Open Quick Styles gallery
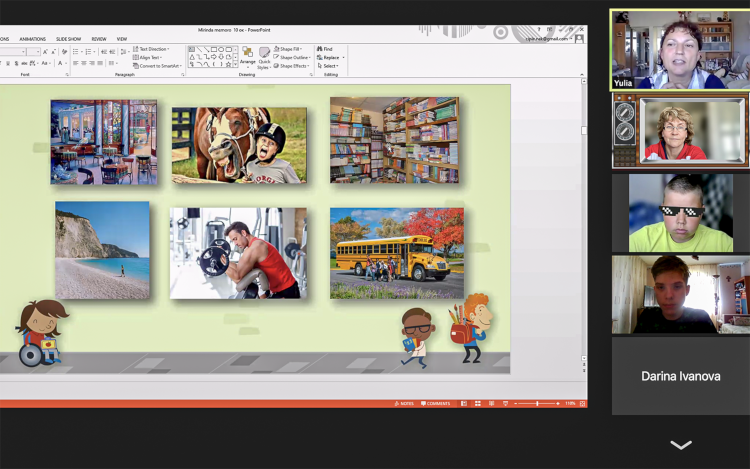The width and height of the screenshot is (750, 469). (x=264, y=58)
